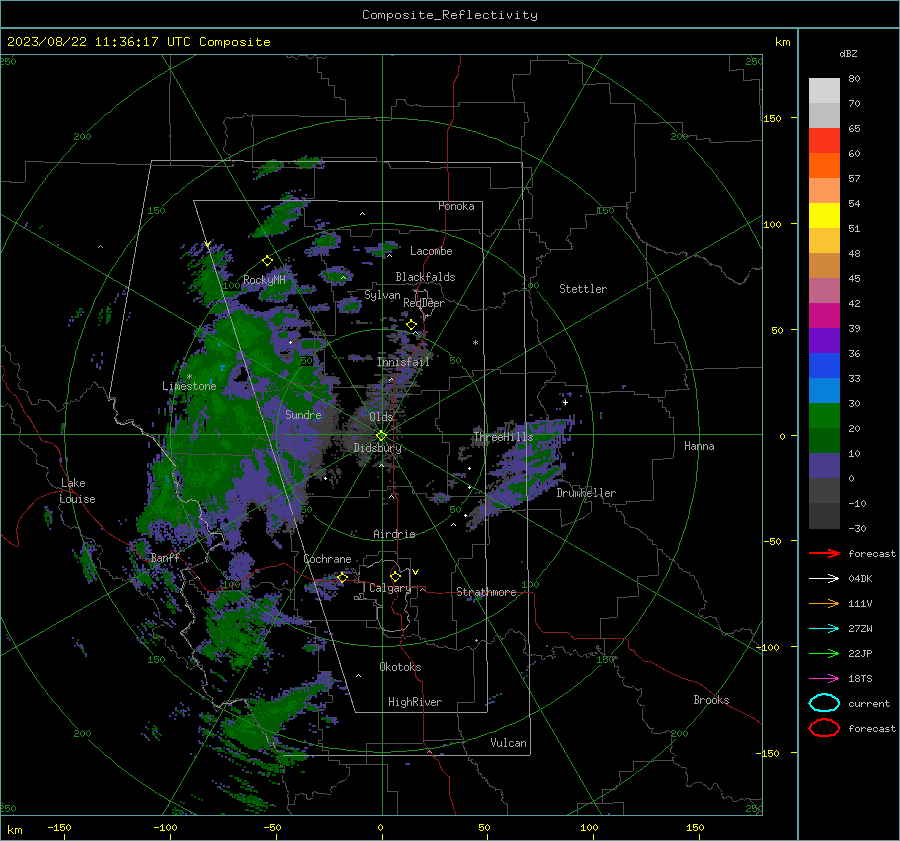Click the Sylvan label on map
Image resolution: width=900 pixels, height=841 pixels.
tap(382, 295)
